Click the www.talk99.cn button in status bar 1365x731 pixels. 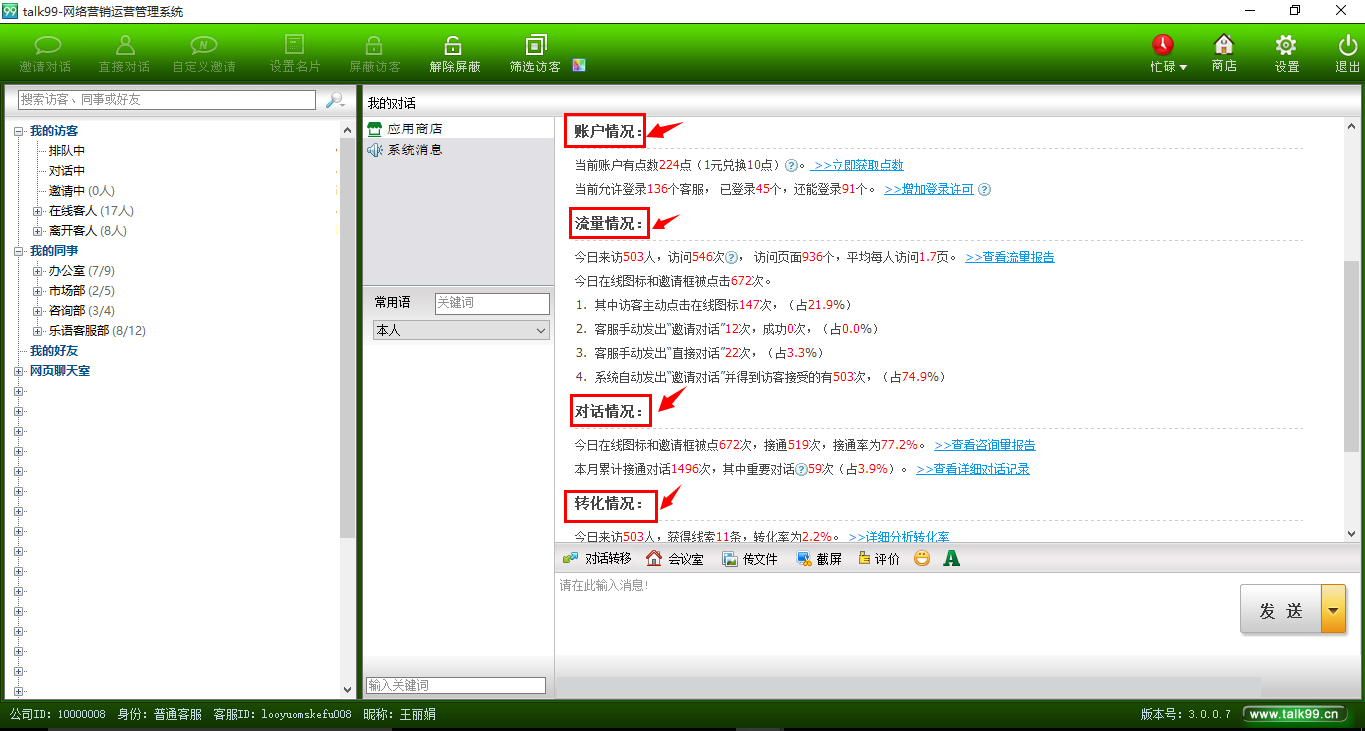(x=1294, y=714)
